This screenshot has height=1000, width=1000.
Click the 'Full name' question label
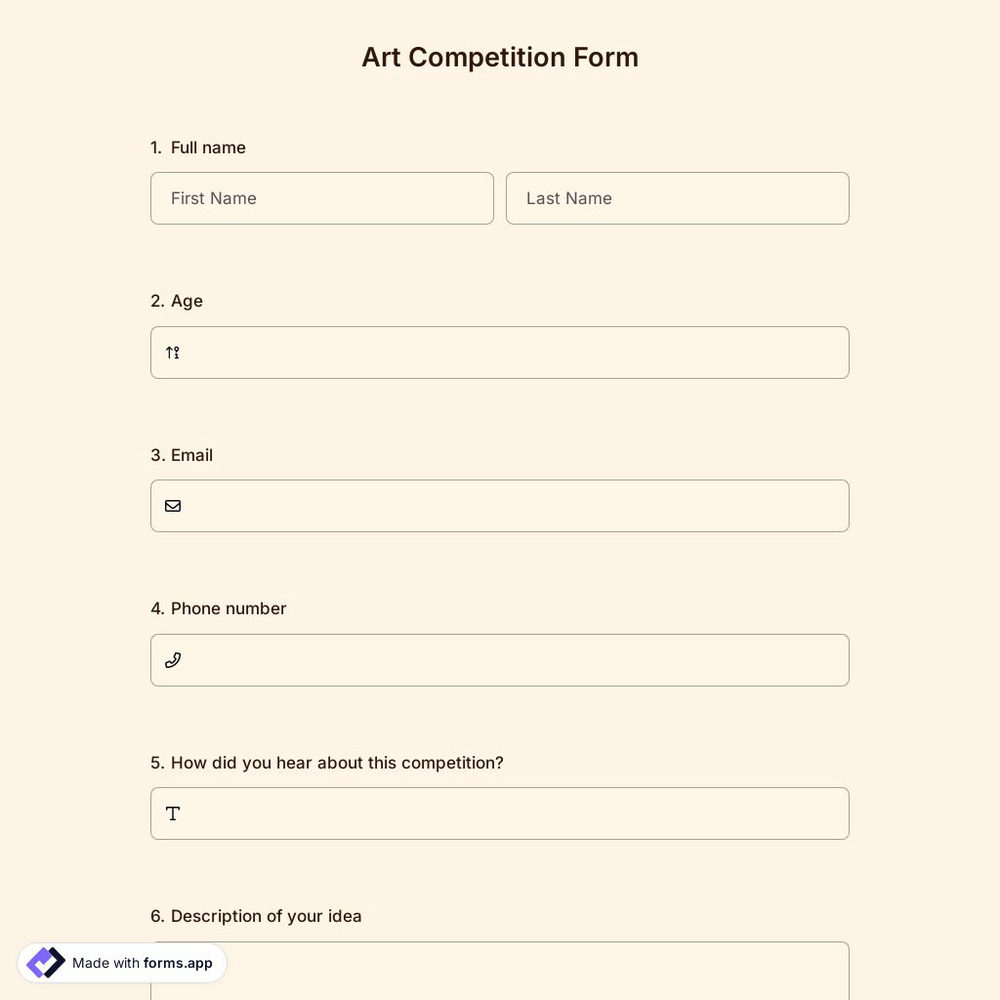point(207,147)
